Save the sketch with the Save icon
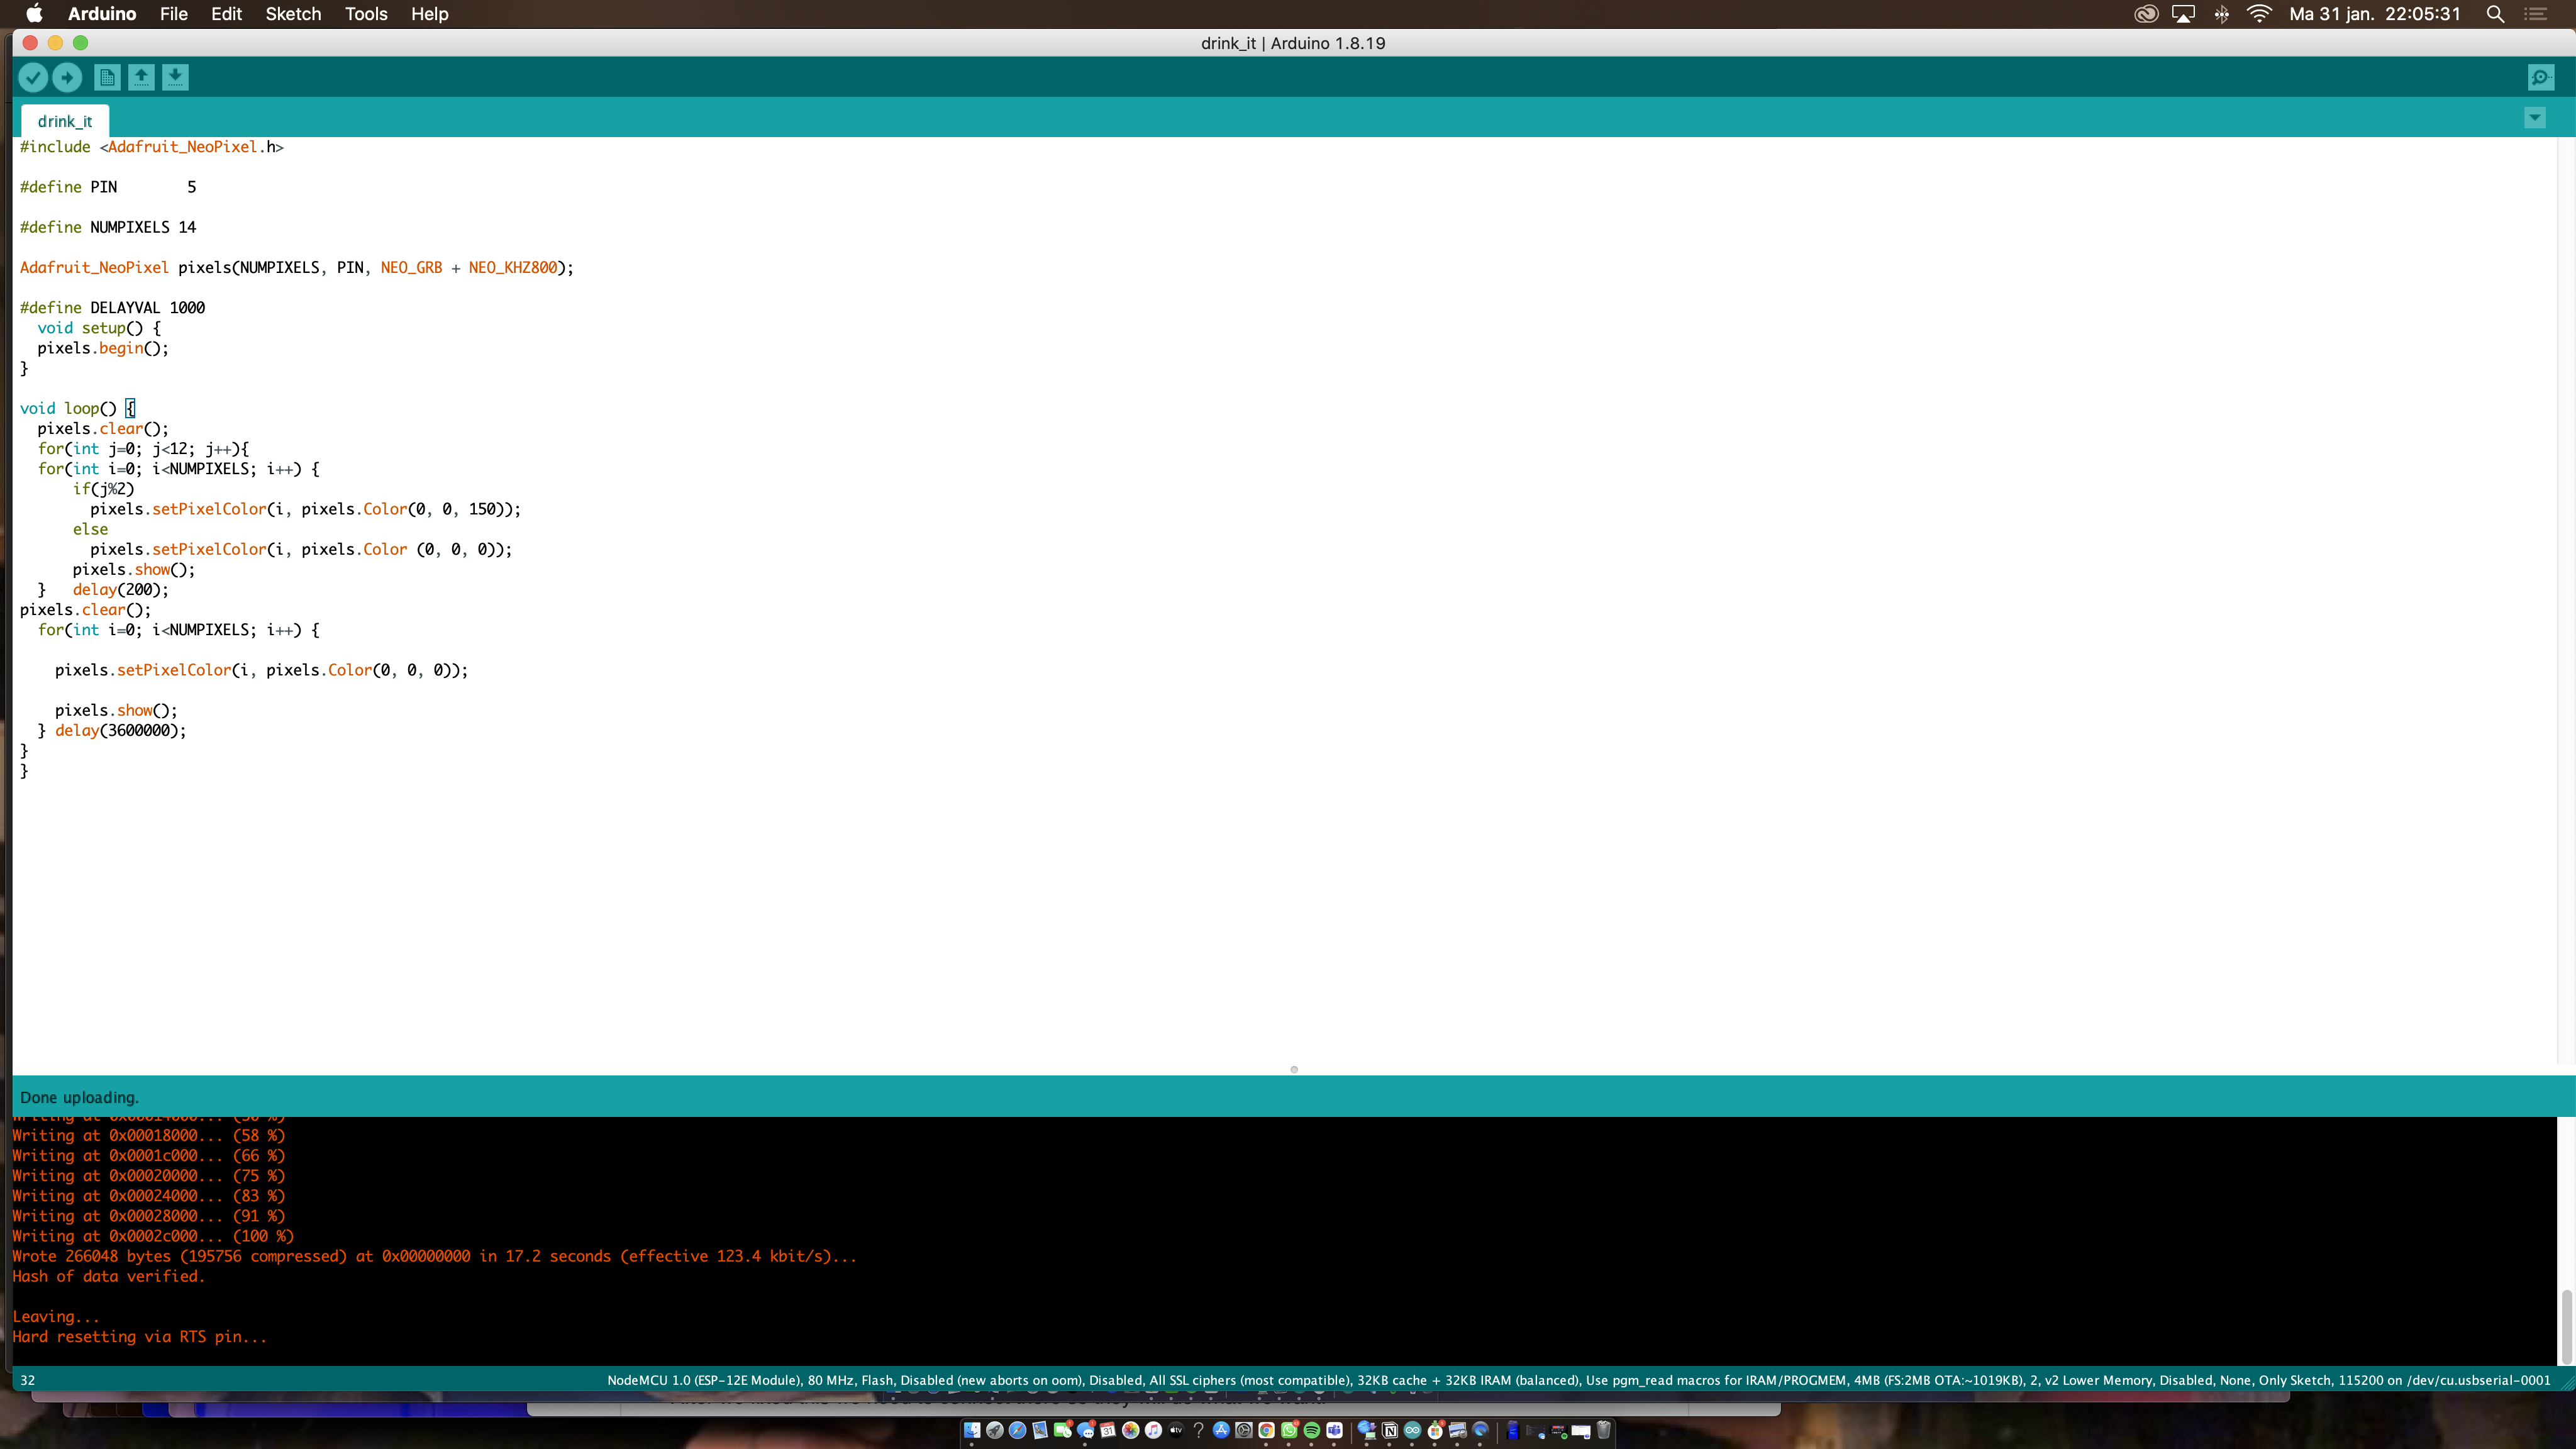Viewport: 2576px width, 1449px height. tap(175, 77)
